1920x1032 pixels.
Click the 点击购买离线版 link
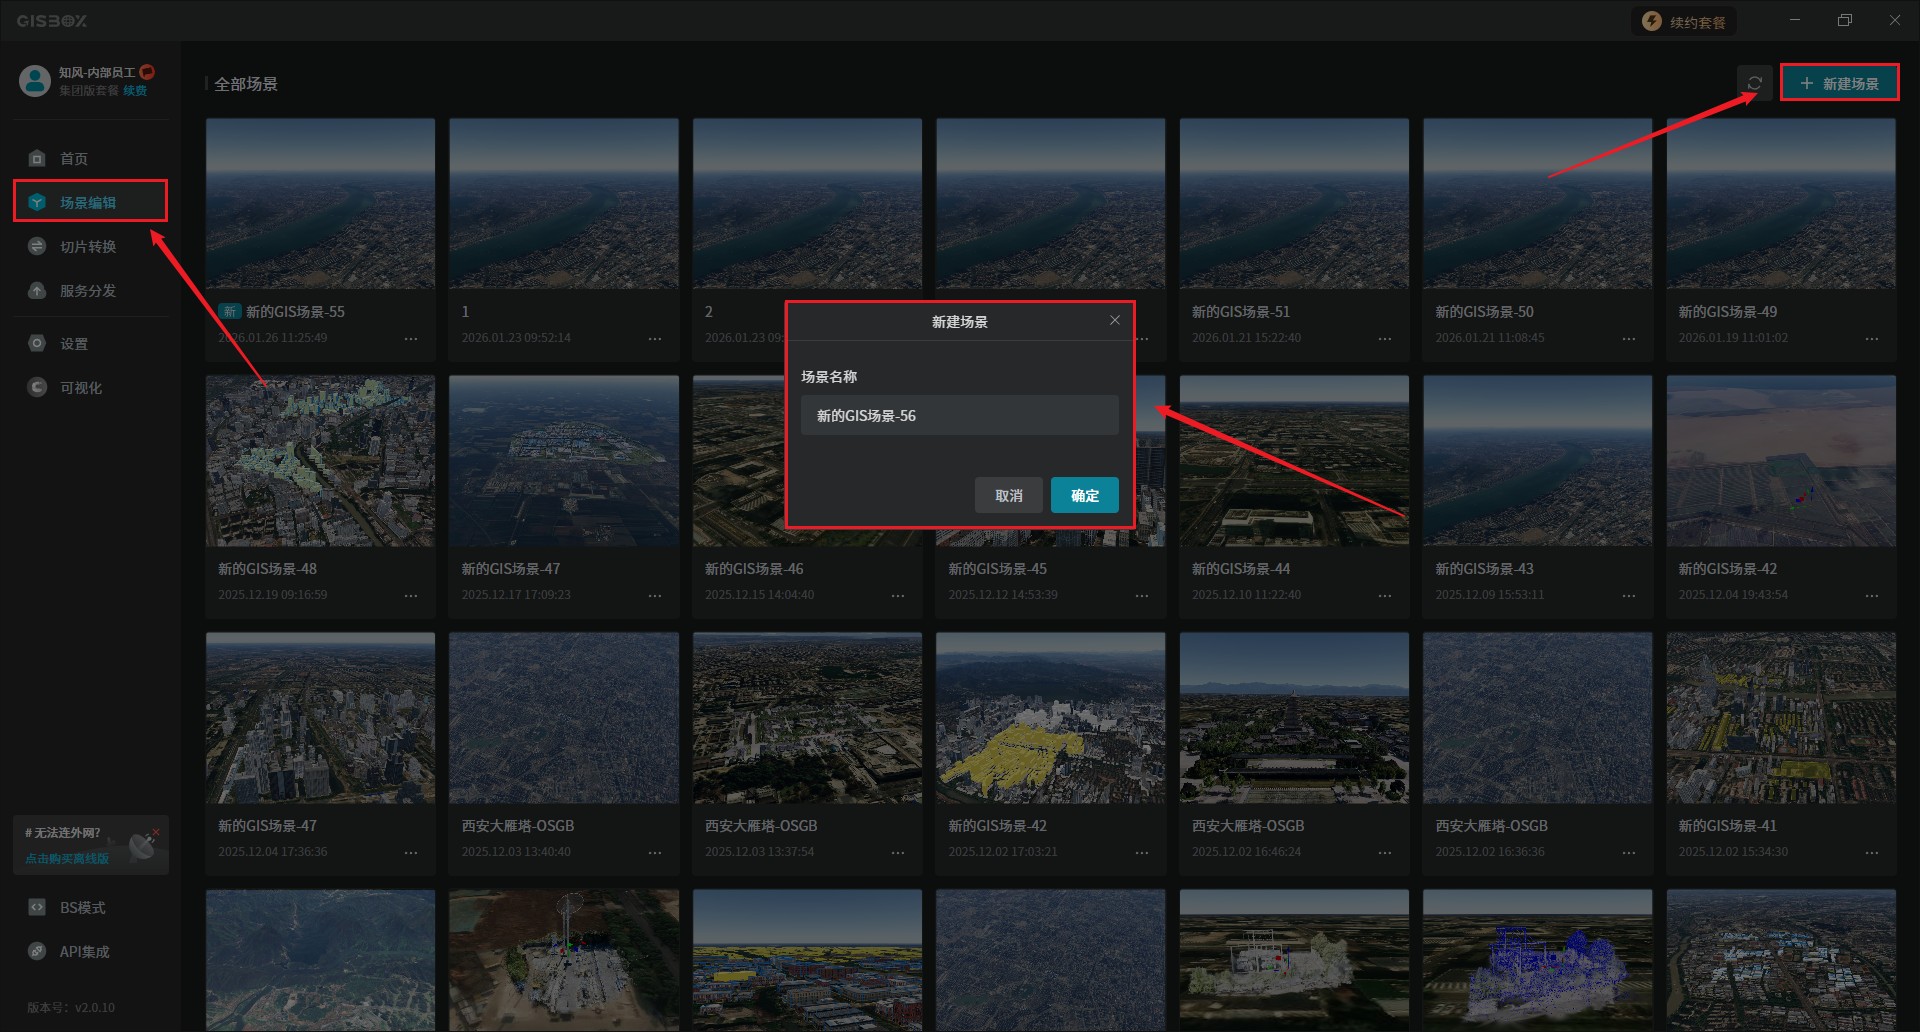pos(67,858)
